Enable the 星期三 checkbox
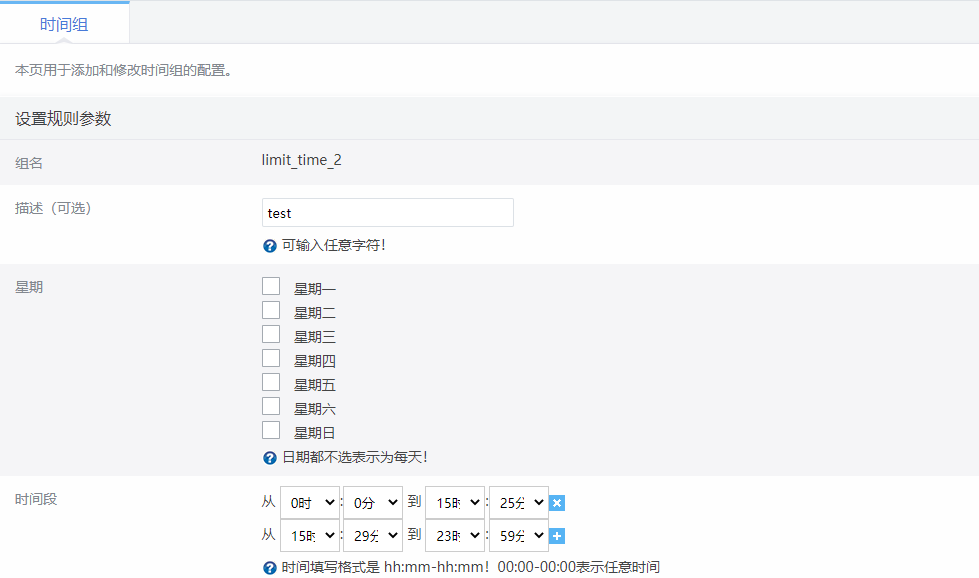 tap(271, 335)
